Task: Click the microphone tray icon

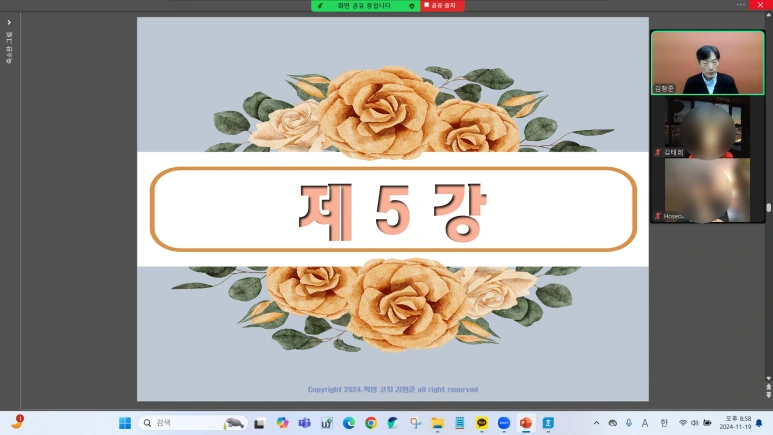Action: 629,423
